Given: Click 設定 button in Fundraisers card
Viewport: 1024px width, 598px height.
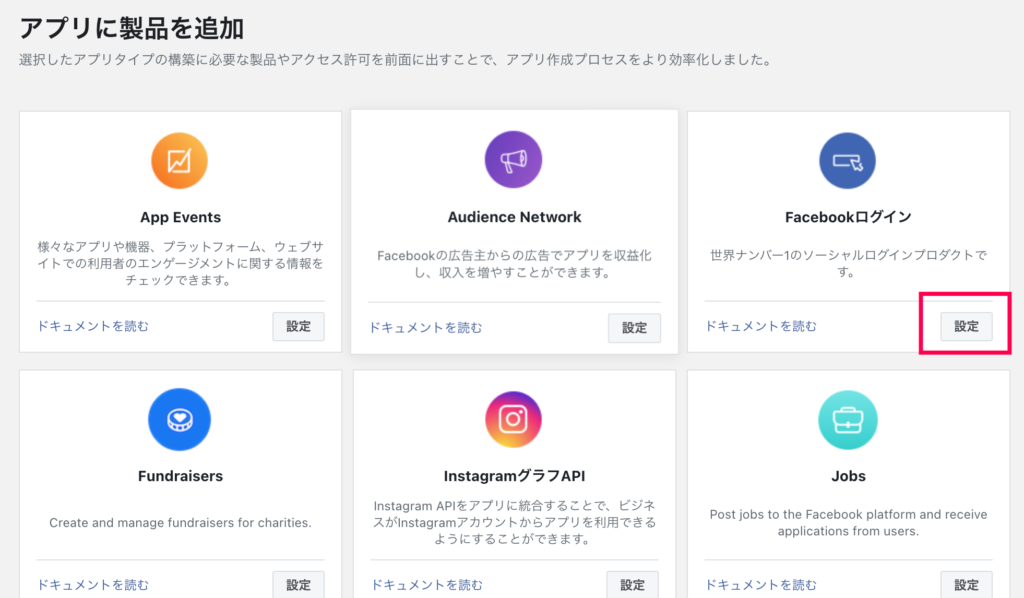Looking at the screenshot, I should tap(298, 584).
